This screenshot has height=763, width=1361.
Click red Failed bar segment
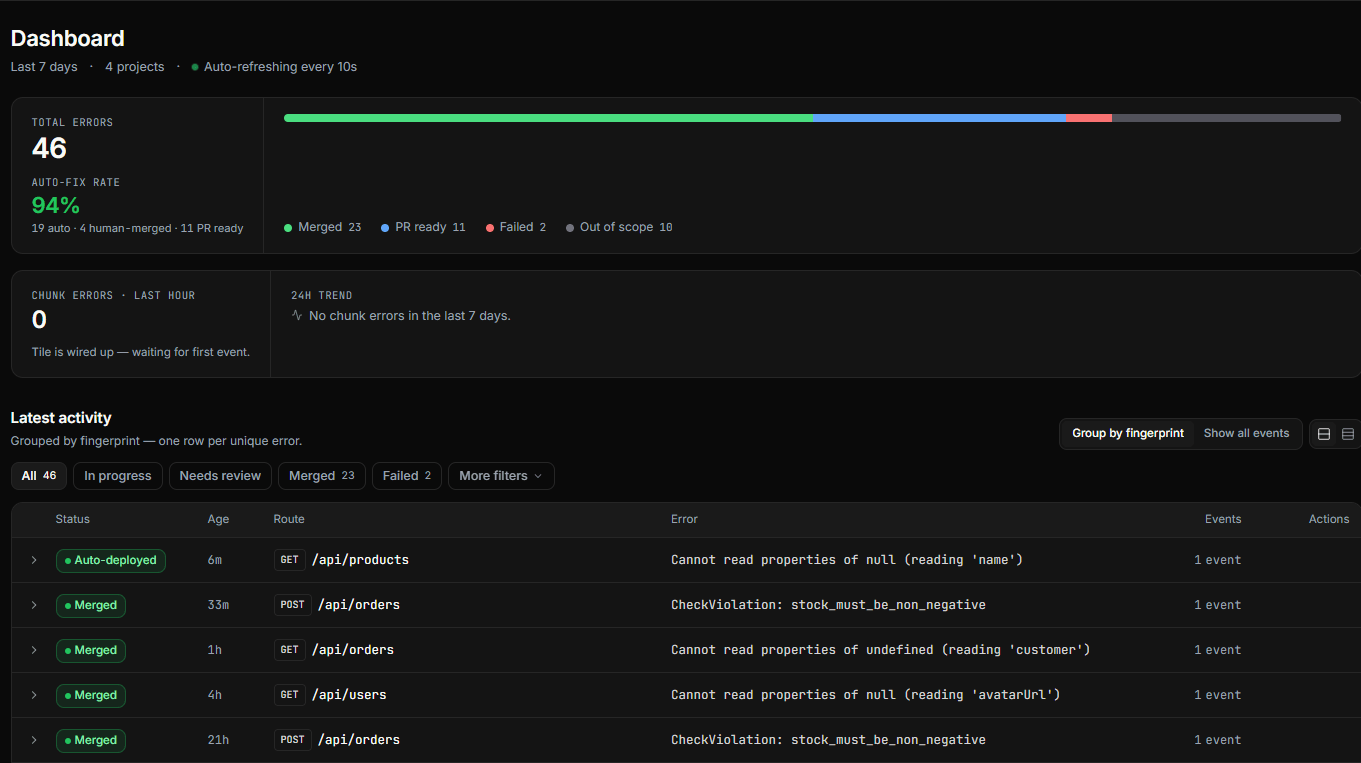[1089, 118]
